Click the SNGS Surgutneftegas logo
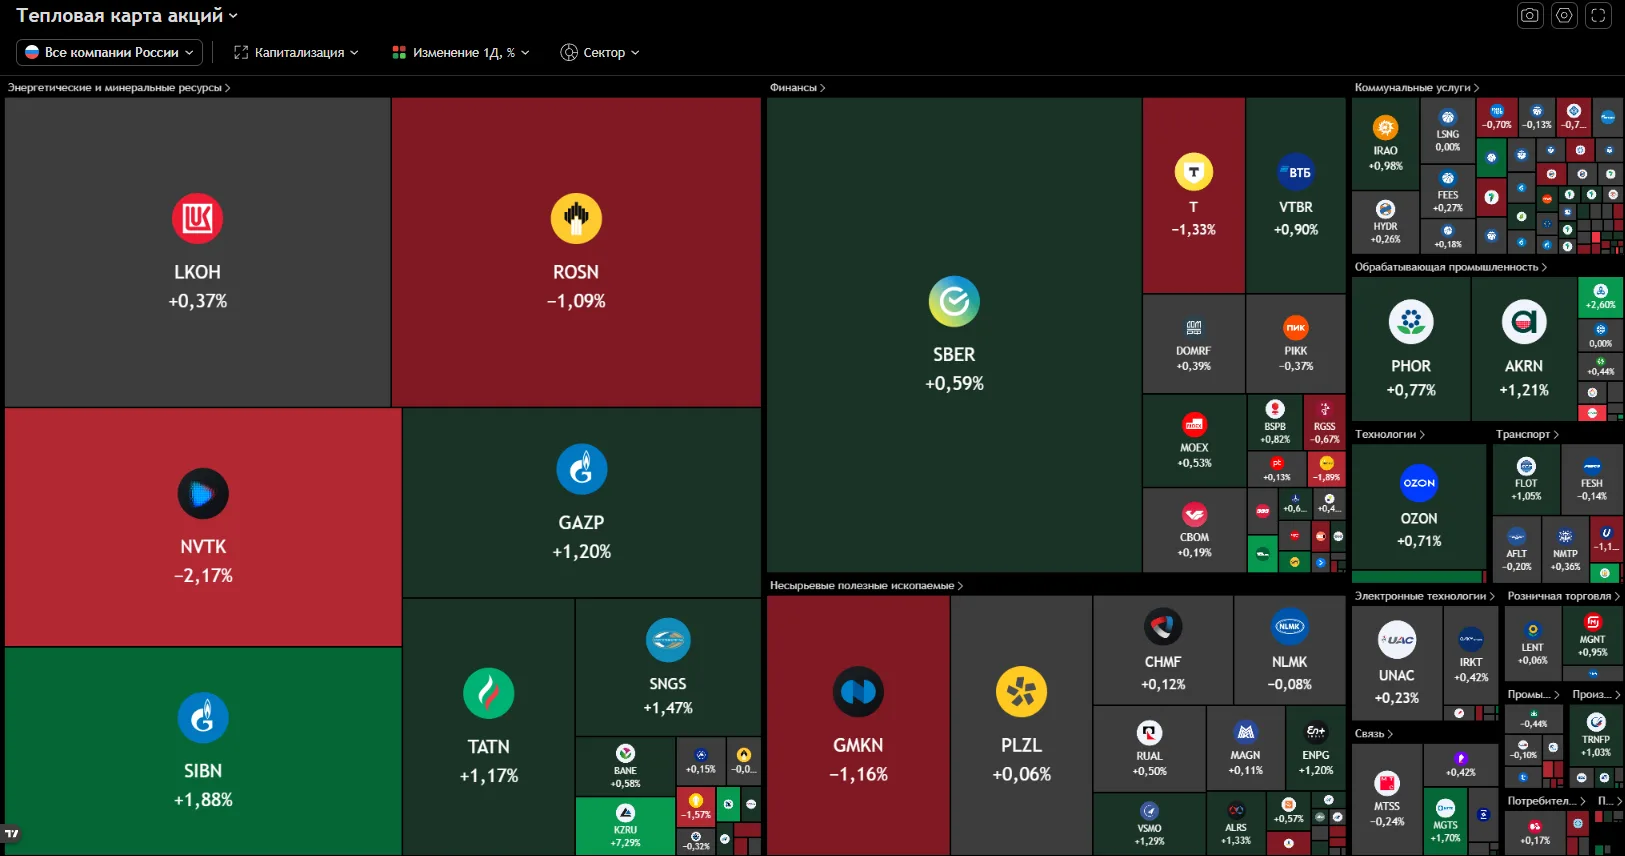1625x856 pixels. (668, 640)
